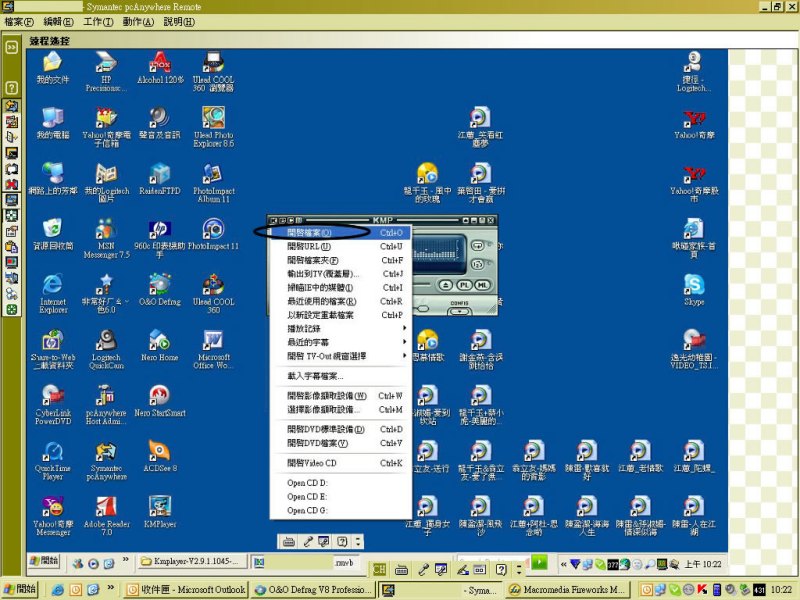Switch to 收件匣 - Microsoft Outlook taskbar button
The image size is (800, 600).
186,590
